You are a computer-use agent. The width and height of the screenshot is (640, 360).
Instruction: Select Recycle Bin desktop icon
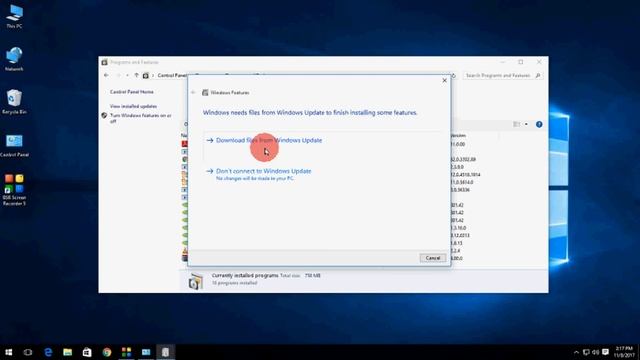[14, 102]
